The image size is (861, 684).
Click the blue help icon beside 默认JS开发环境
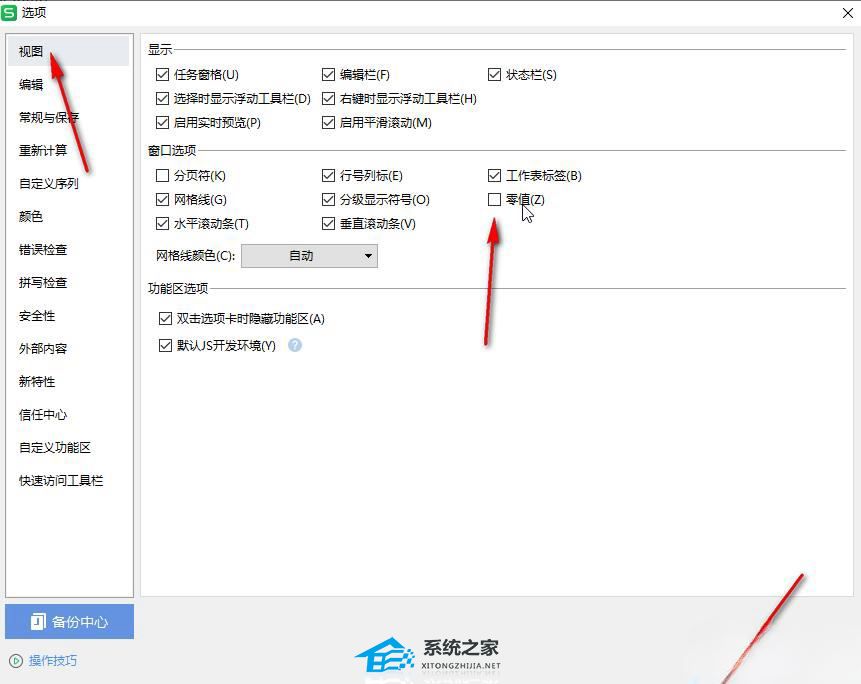(295, 345)
